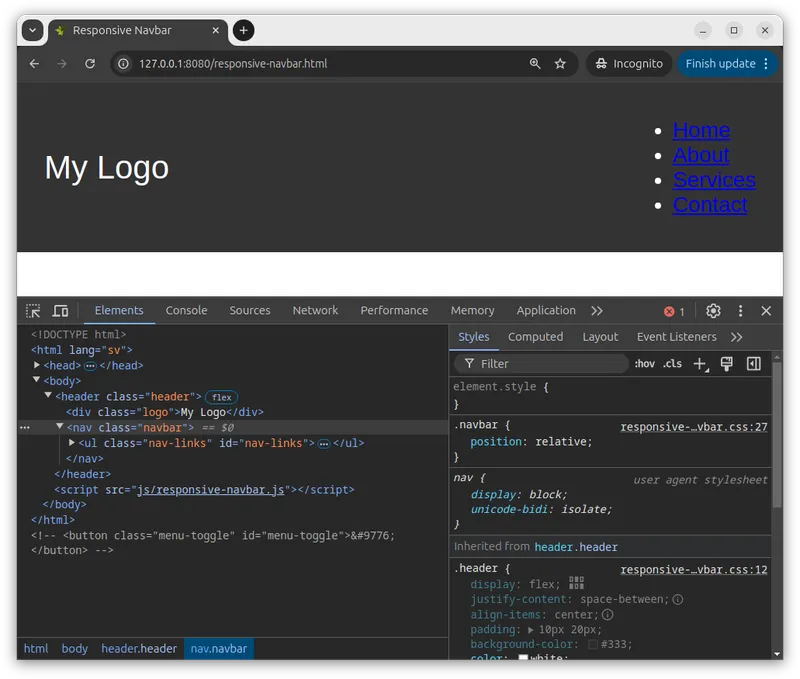
Task: Switch to the Console tab
Action: click(186, 311)
